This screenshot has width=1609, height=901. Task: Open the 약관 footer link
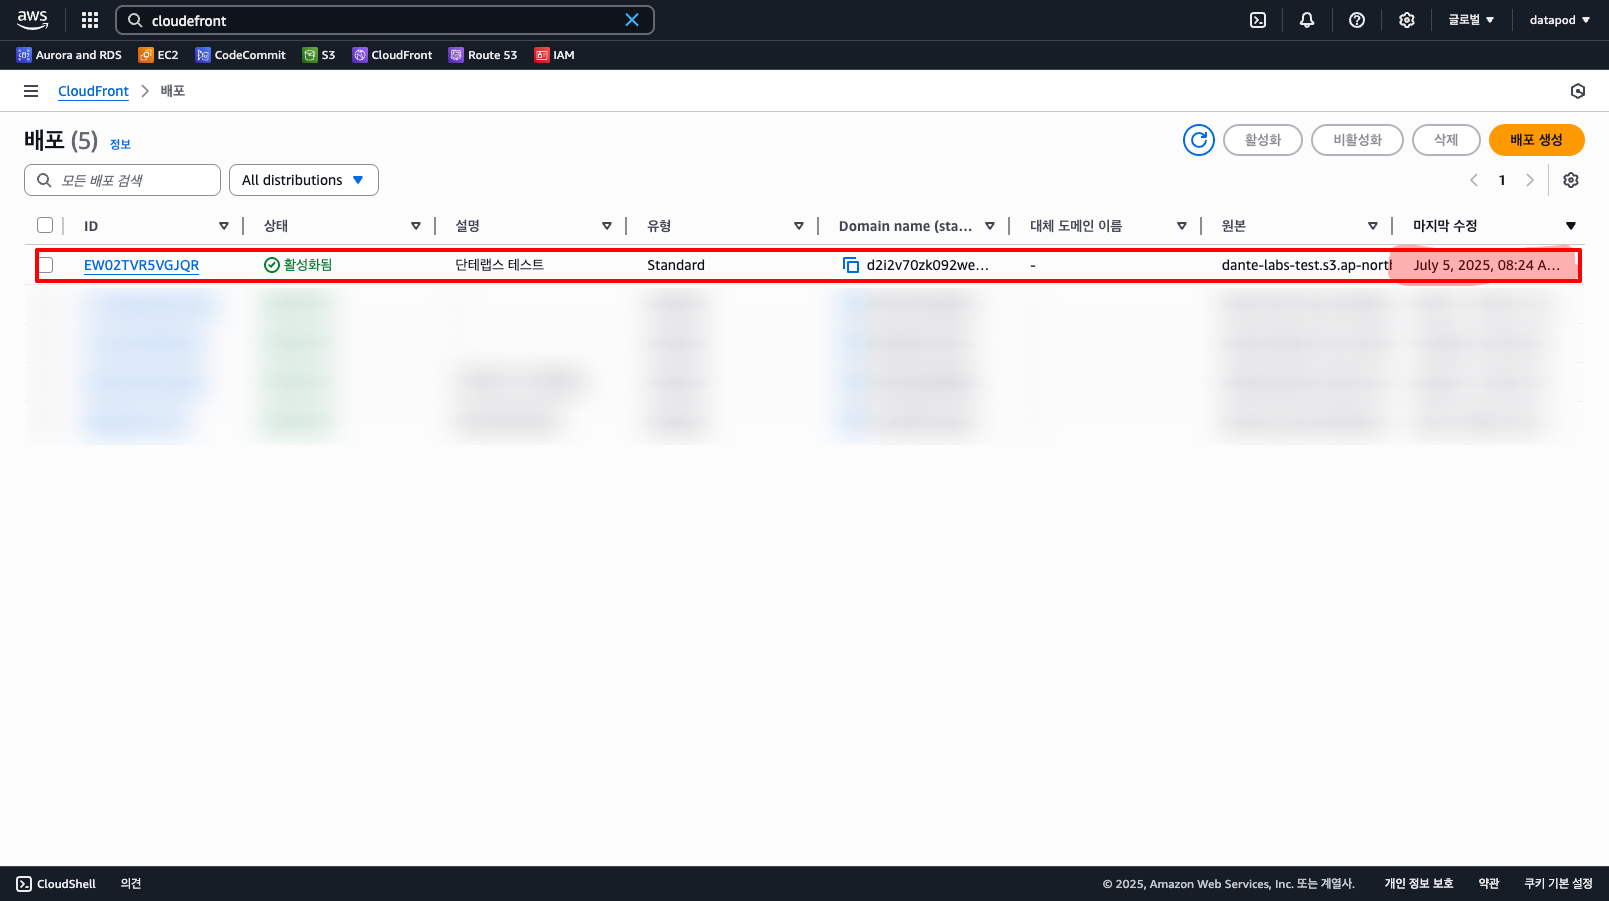(1489, 884)
